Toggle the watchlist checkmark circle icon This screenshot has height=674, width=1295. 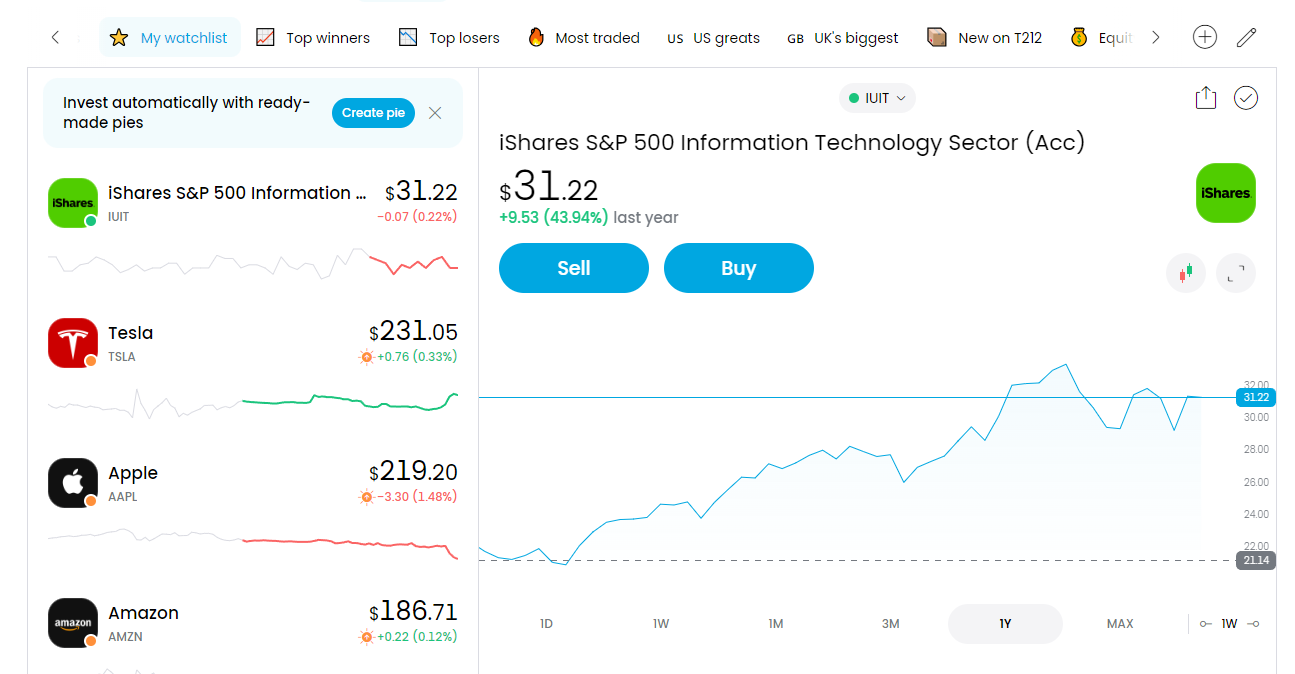pyautogui.click(x=1246, y=97)
